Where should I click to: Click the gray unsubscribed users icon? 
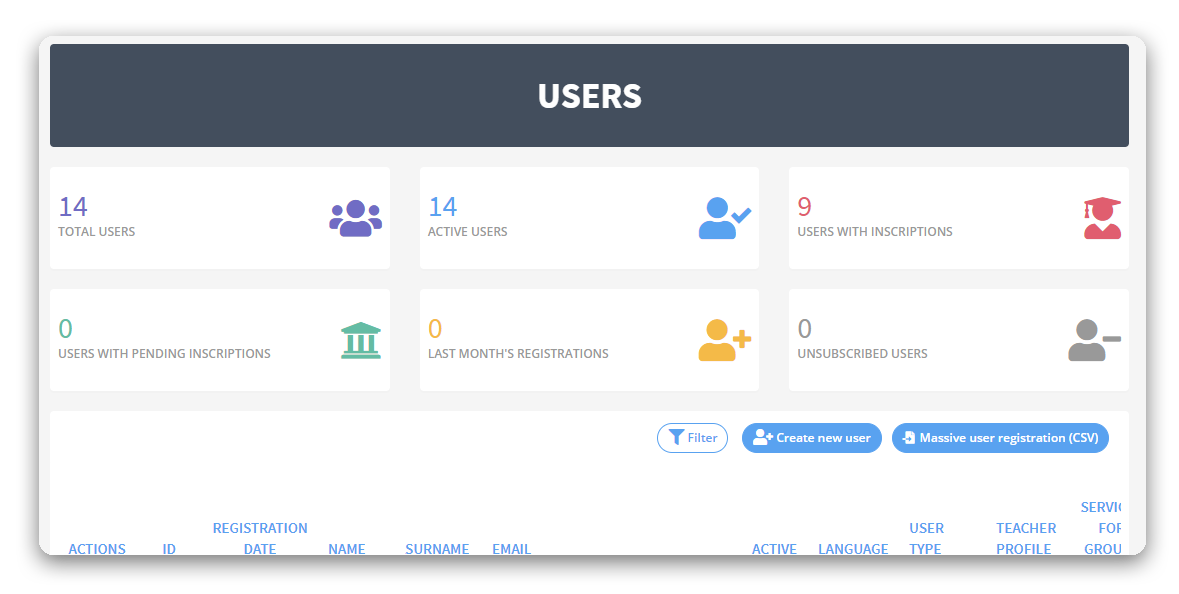(x=1093, y=341)
